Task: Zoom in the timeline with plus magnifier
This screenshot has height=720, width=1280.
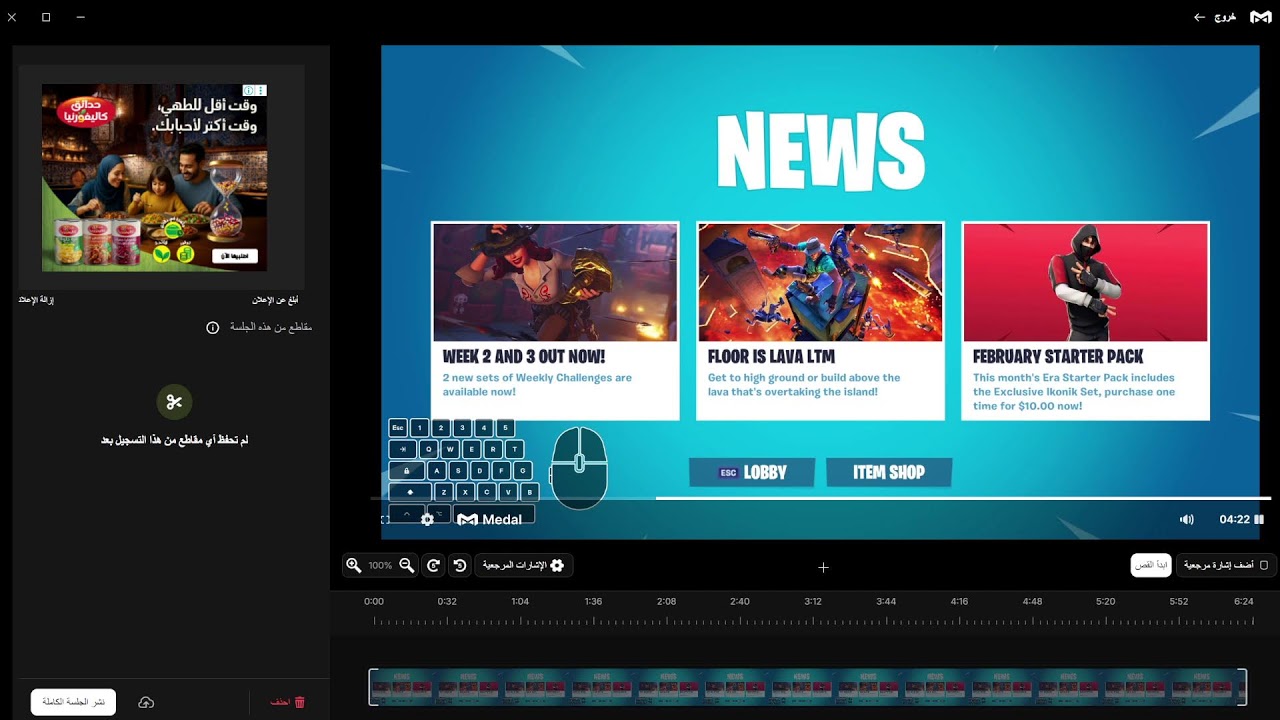Action: point(353,565)
